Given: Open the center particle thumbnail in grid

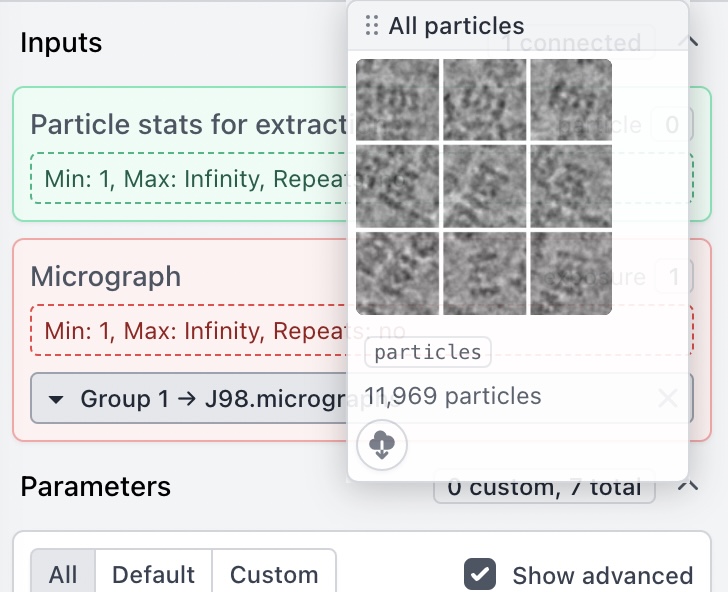Looking at the screenshot, I should pos(484,186).
